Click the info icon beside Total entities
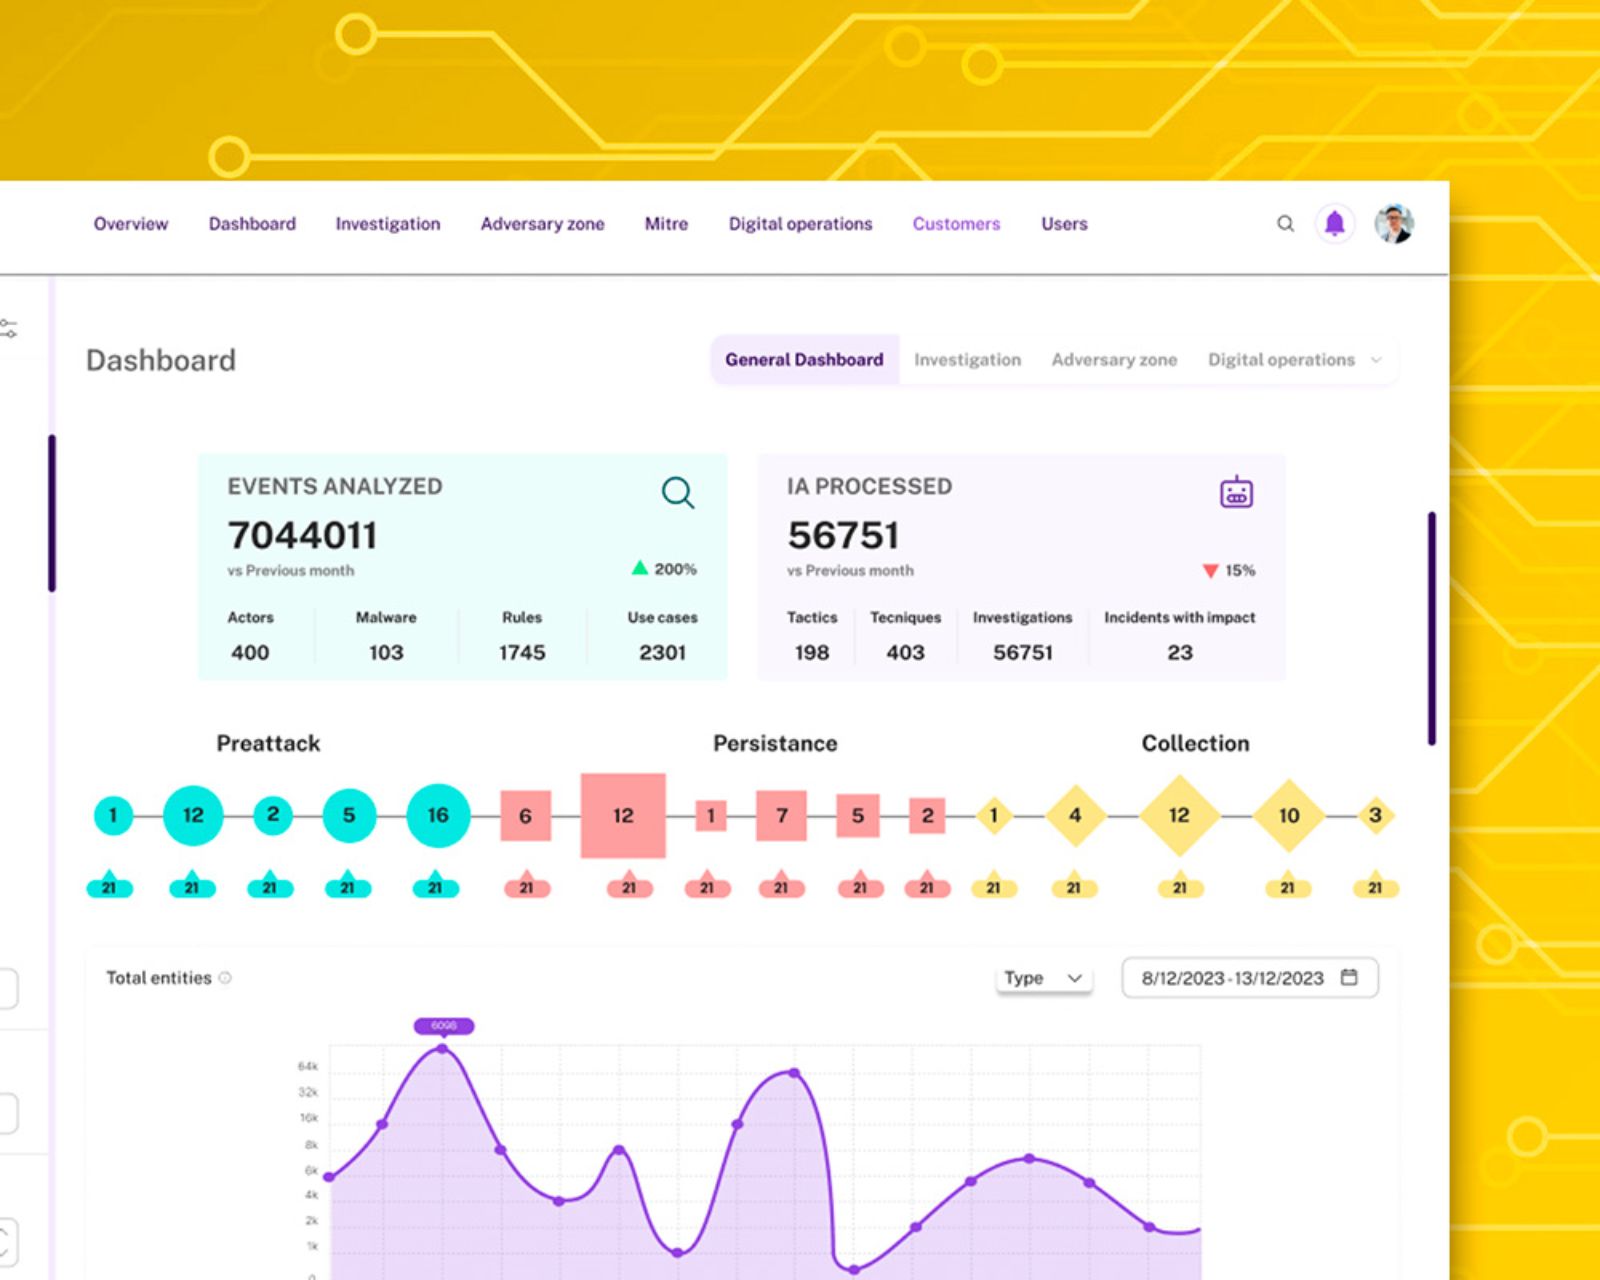This screenshot has width=1600, height=1280. pos(225,978)
